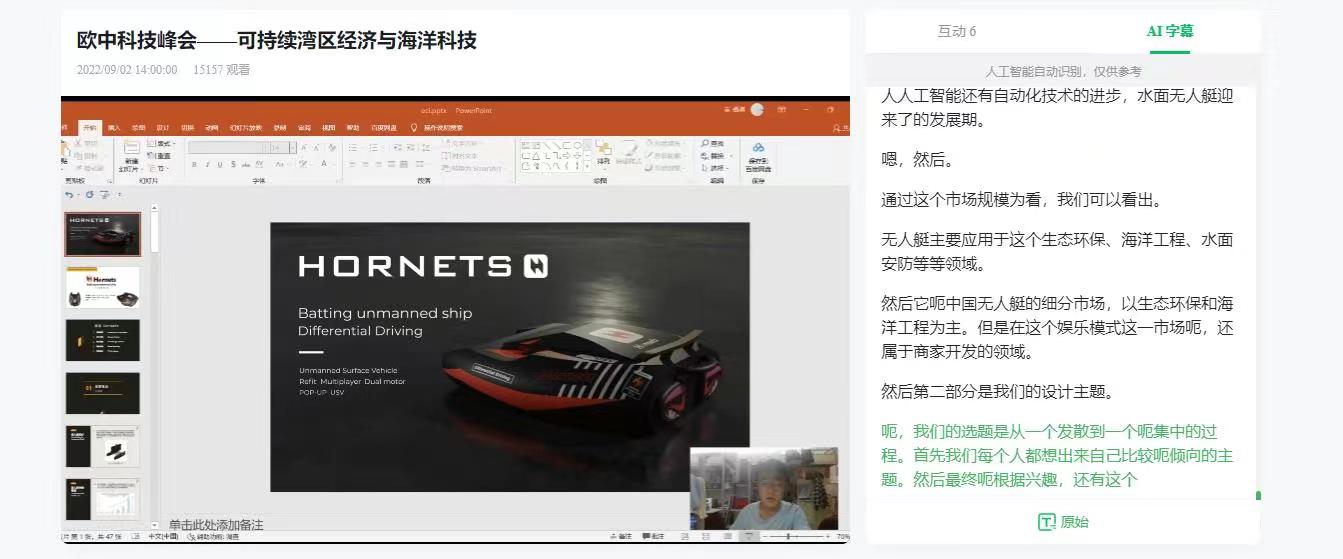Image resolution: width=1343 pixels, height=559 pixels.
Task: Click the user account avatar in title bar
Action: coord(757,110)
